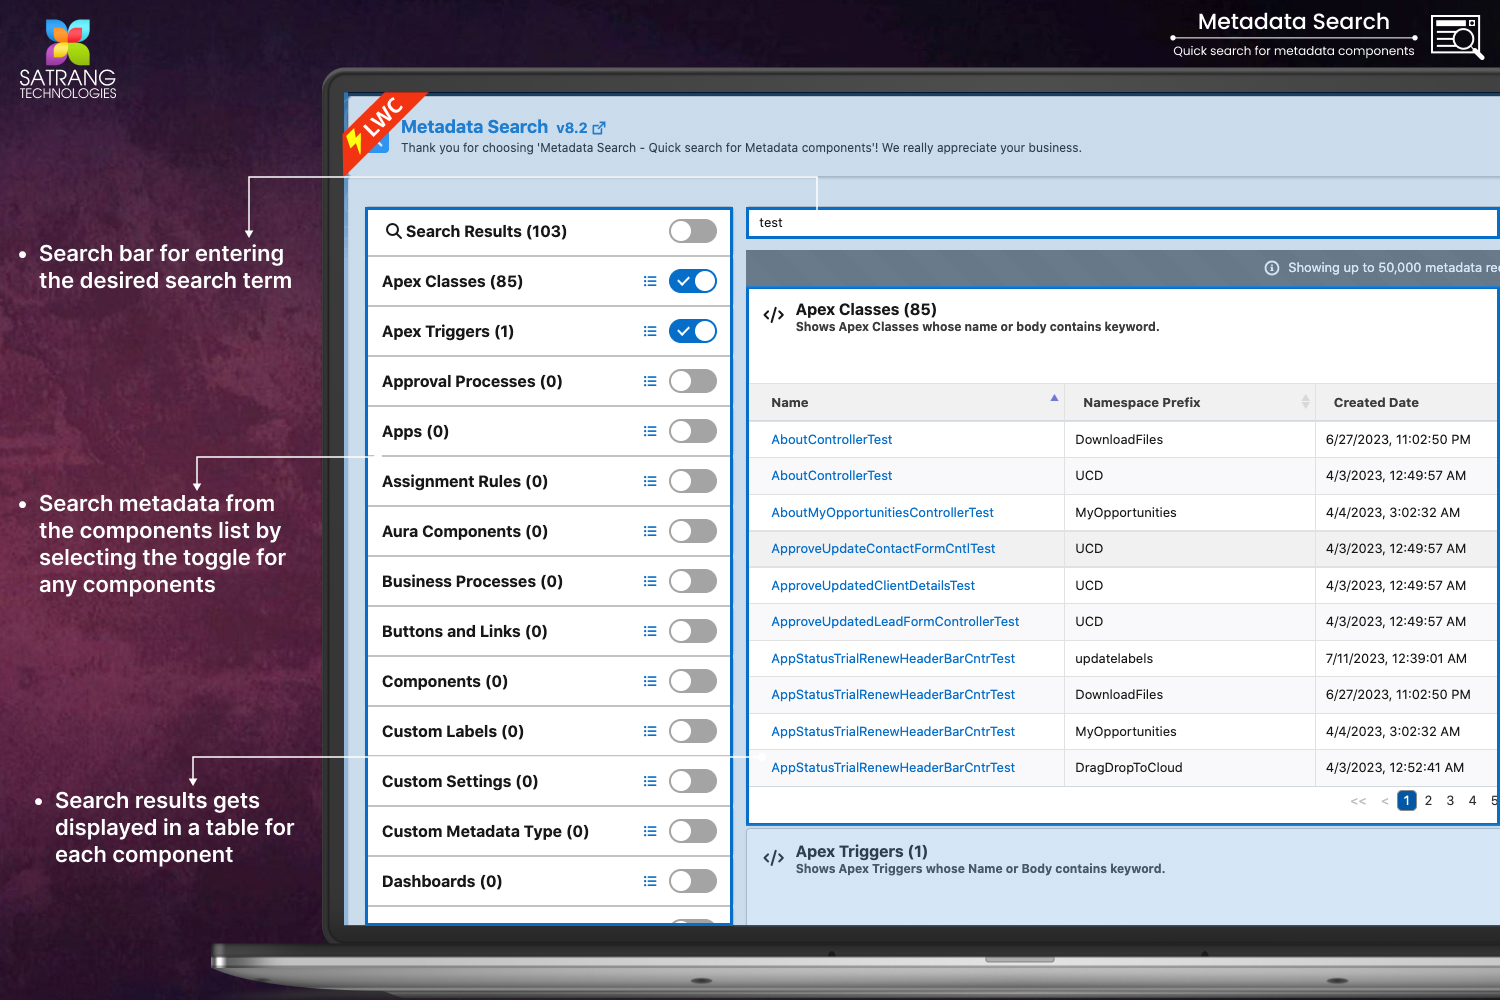Select the '7/11/2023, 12:39:01 AM' date cell
Viewport: 1500px width, 1000px height.
[x=1406, y=658]
